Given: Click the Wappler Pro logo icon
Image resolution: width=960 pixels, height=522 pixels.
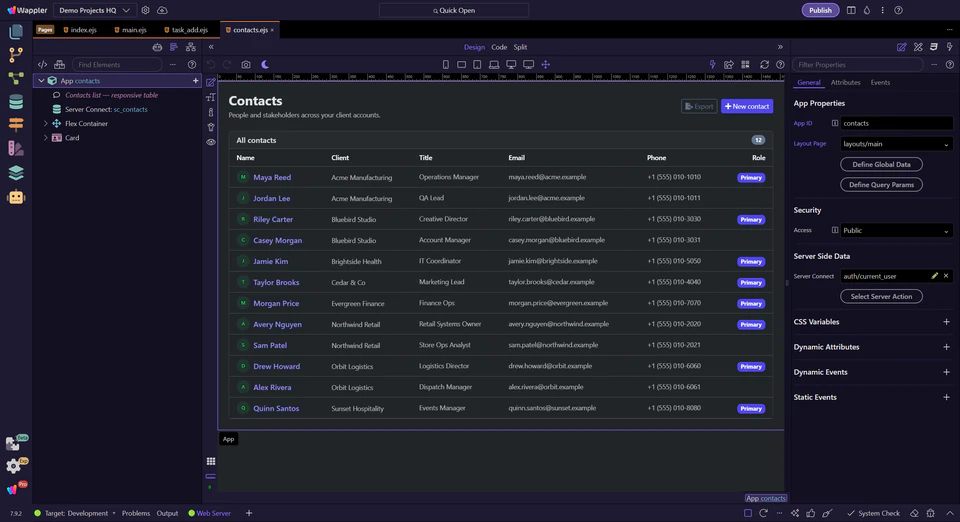Looking at the screenshot, I should pos(12,490).
